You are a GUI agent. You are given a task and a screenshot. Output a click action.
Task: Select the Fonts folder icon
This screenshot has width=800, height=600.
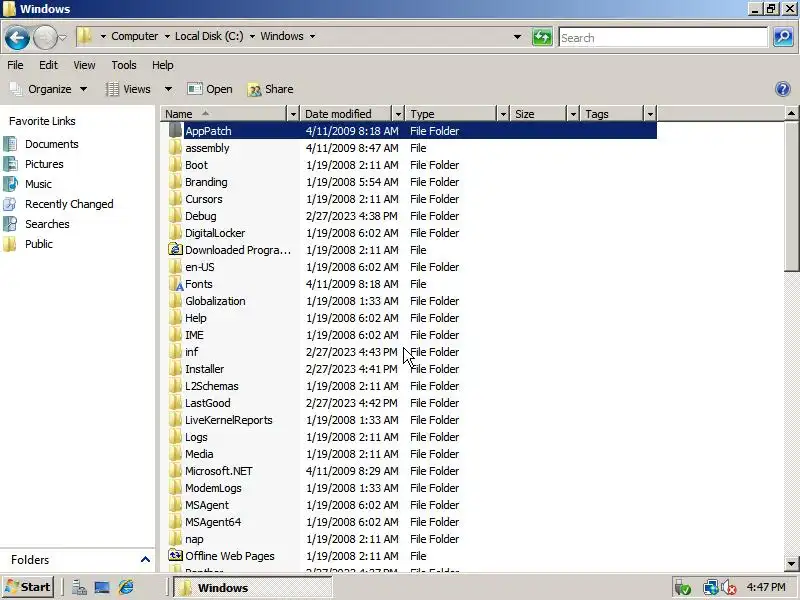tap(175, 284)
